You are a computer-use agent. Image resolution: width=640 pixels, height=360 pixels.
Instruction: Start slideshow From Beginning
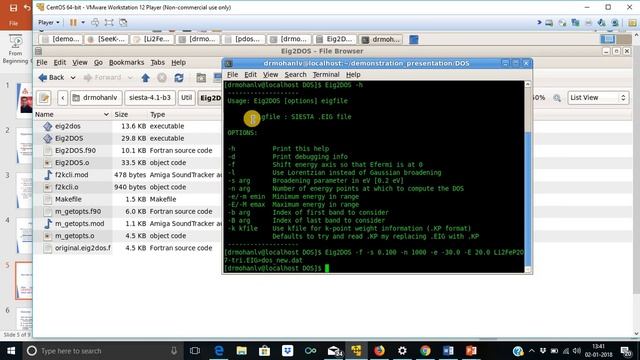click(x=16, y=49)
